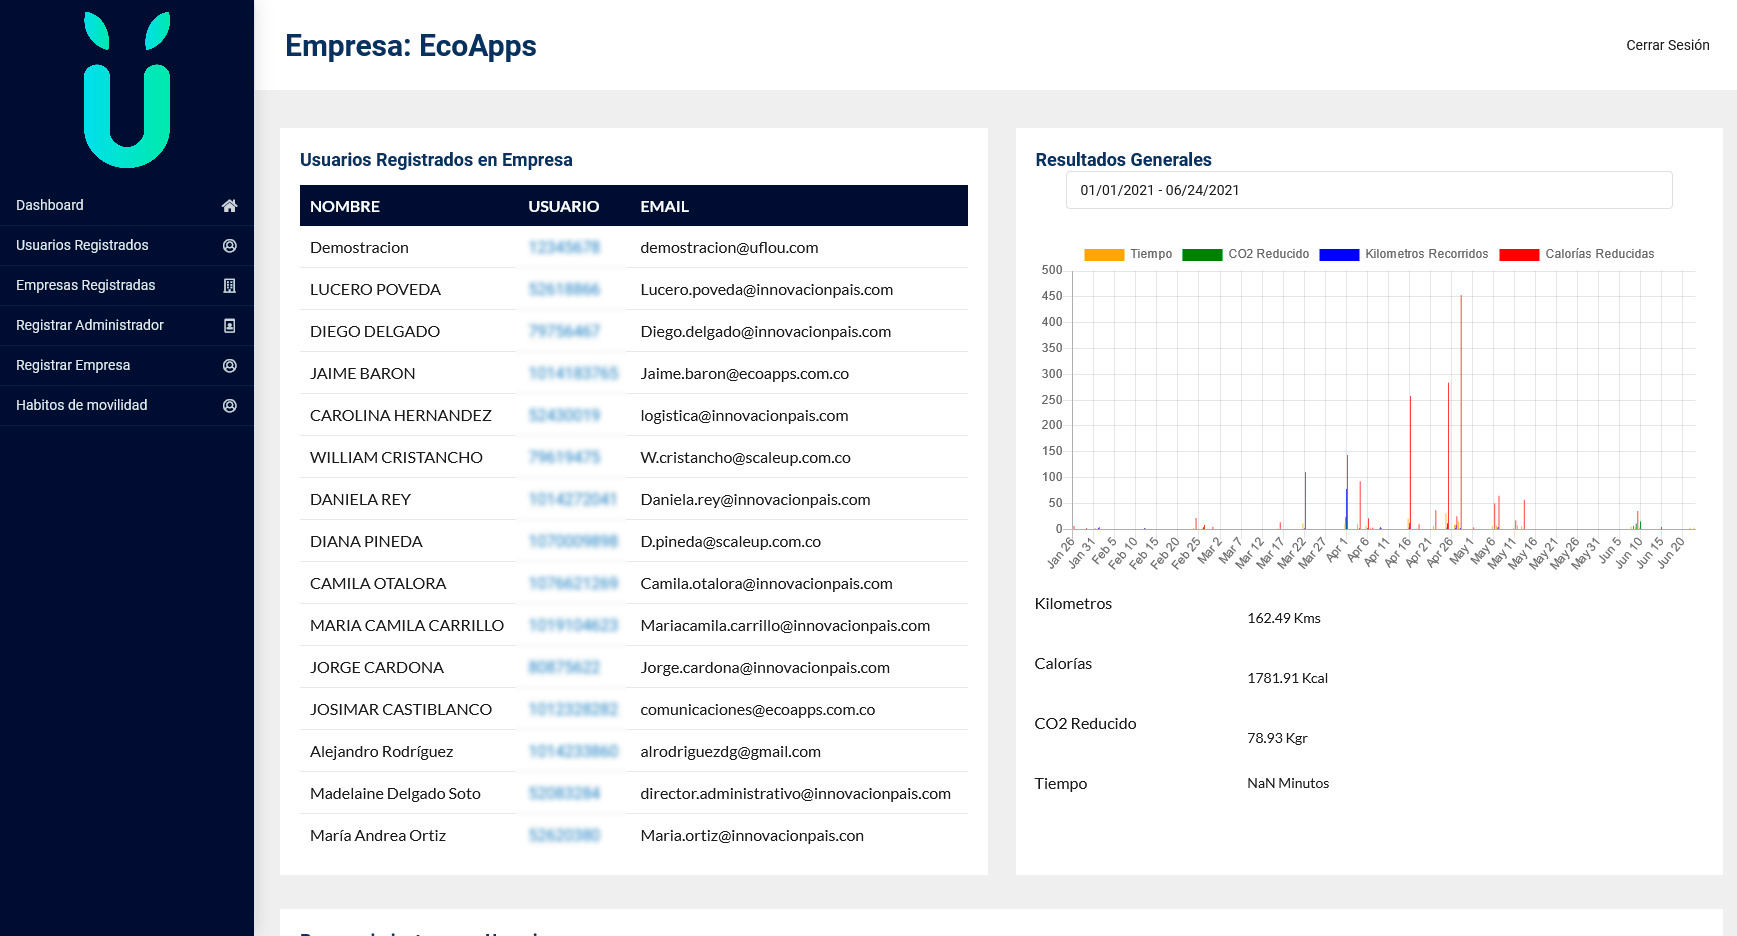Image resolution: width=1737 pixels, height=936 pixels.
Task: Click the green U logo in sidebar
Action: (x=127, y=90)
